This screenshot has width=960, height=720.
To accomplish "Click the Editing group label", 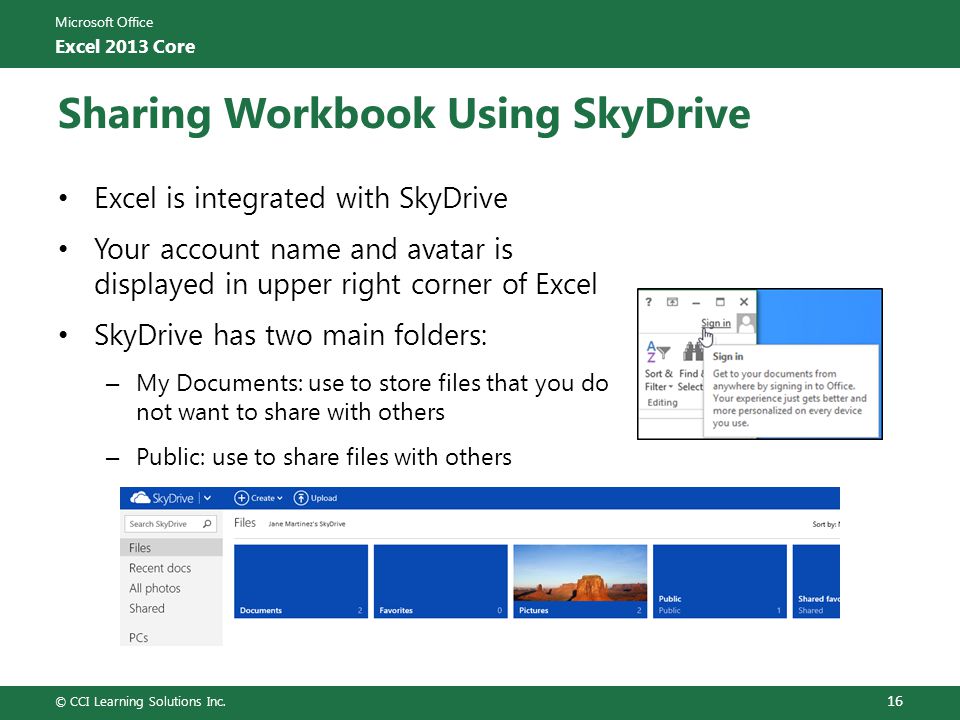I will [662, 402].
